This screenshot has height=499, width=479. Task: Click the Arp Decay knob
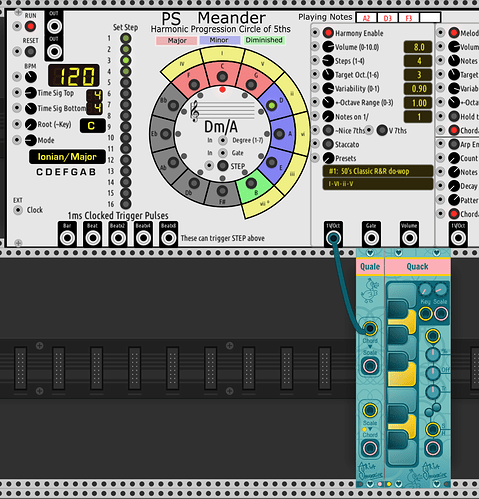454,186
